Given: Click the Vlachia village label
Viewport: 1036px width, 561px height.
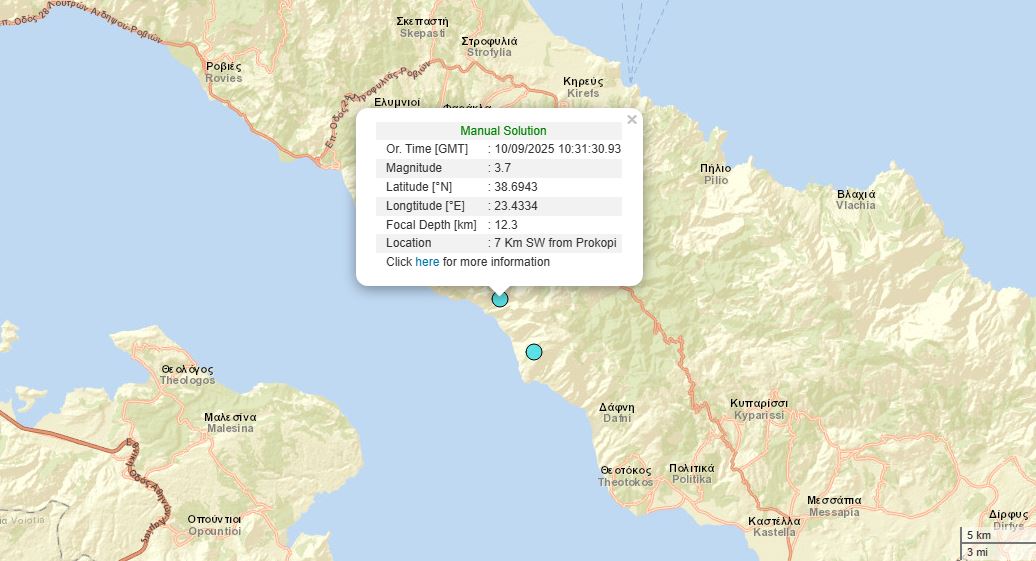Looking at the screenshot, I should coord(856,199).
